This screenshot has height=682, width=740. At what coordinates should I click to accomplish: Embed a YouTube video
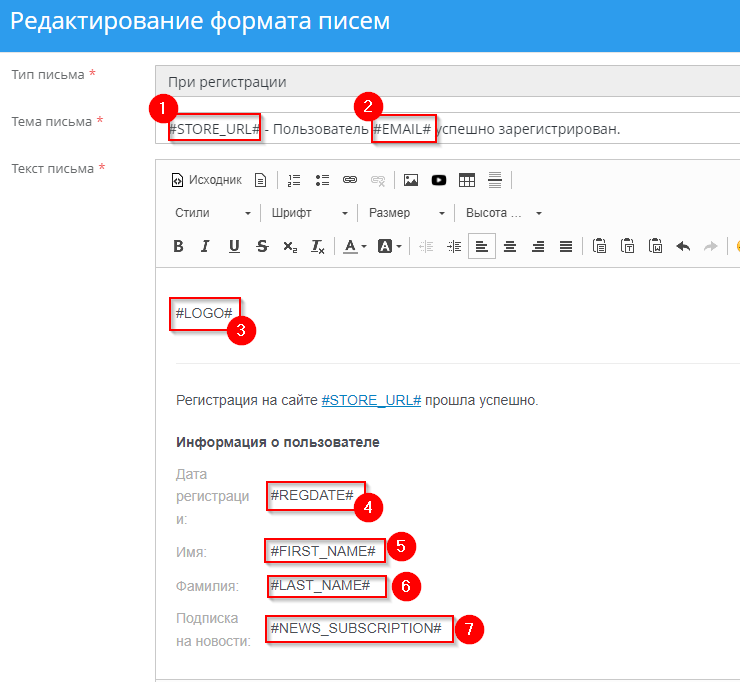click(438, 180)
